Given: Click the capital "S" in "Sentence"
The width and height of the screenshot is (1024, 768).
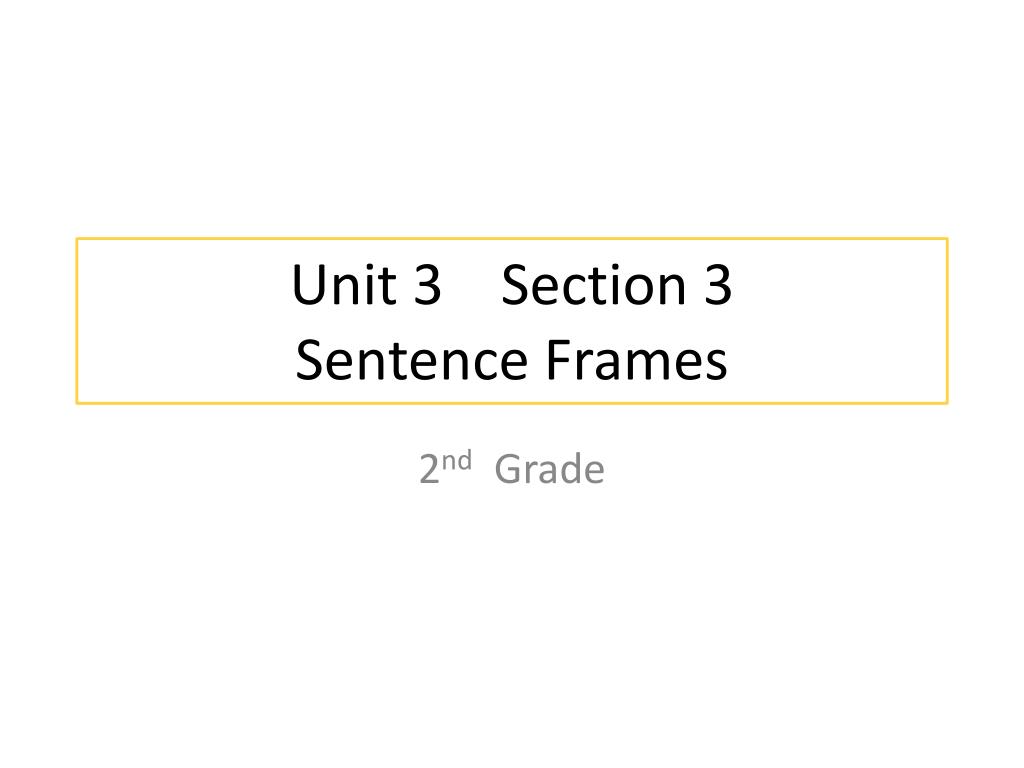Looking at the screenshot, I should click(x=310, y=360).
